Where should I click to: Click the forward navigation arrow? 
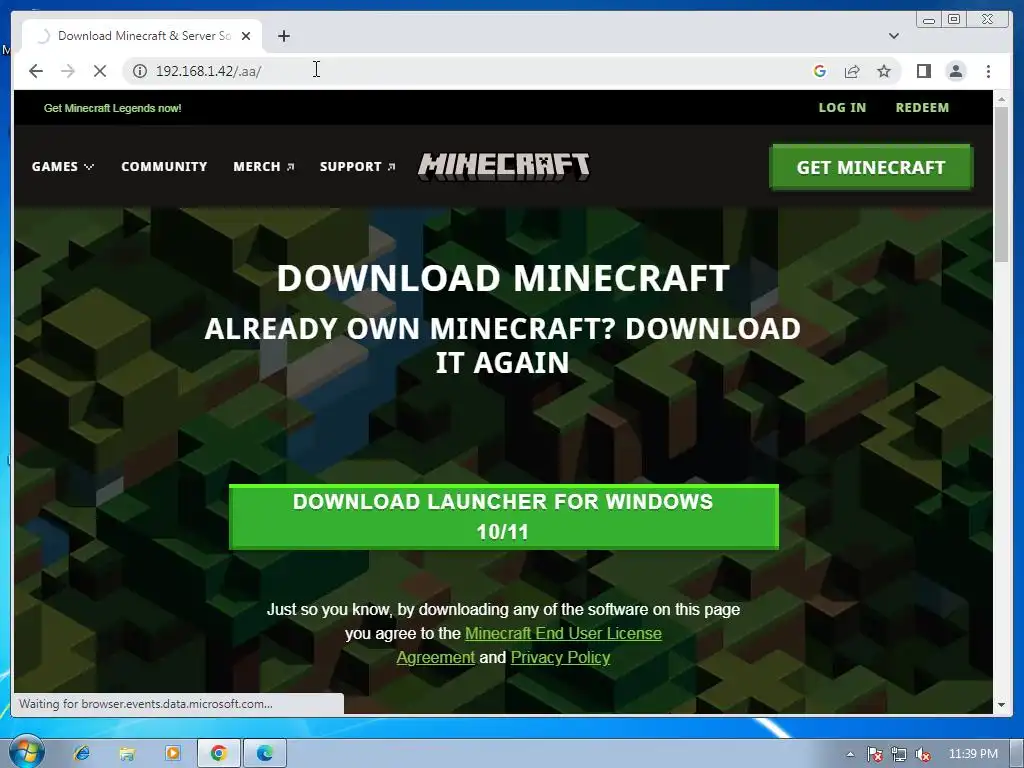(68, 71)
